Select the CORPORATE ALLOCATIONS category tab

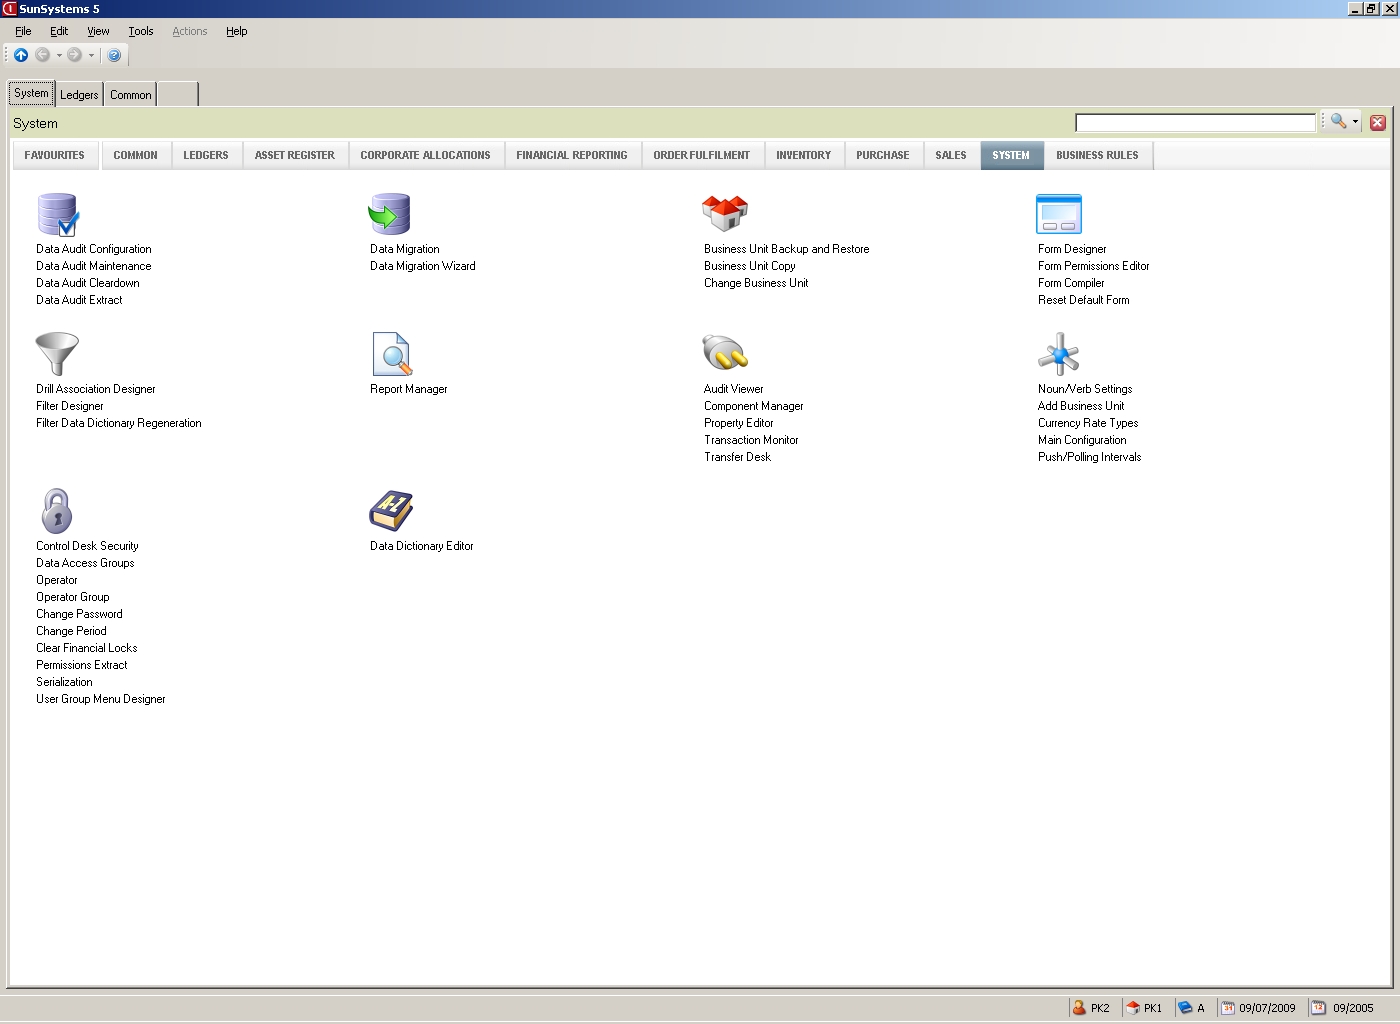point(426,155)
